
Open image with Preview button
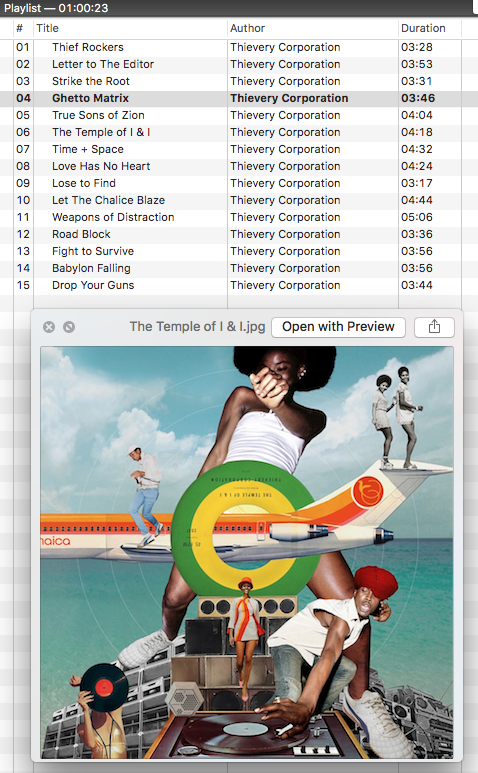pos(338,327)
